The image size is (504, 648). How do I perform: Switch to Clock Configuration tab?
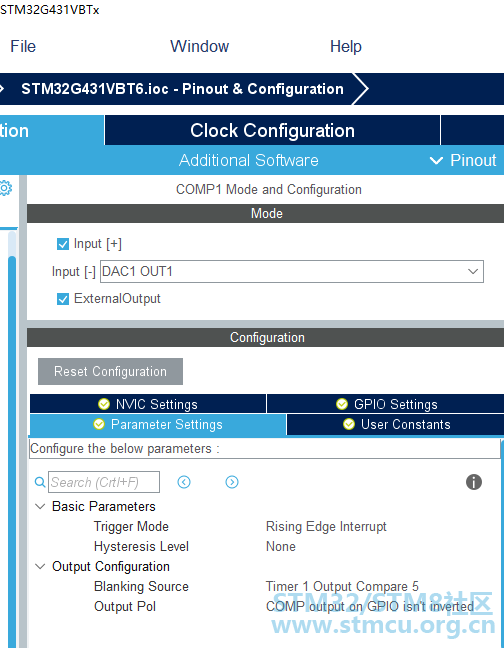click(272, 131)
